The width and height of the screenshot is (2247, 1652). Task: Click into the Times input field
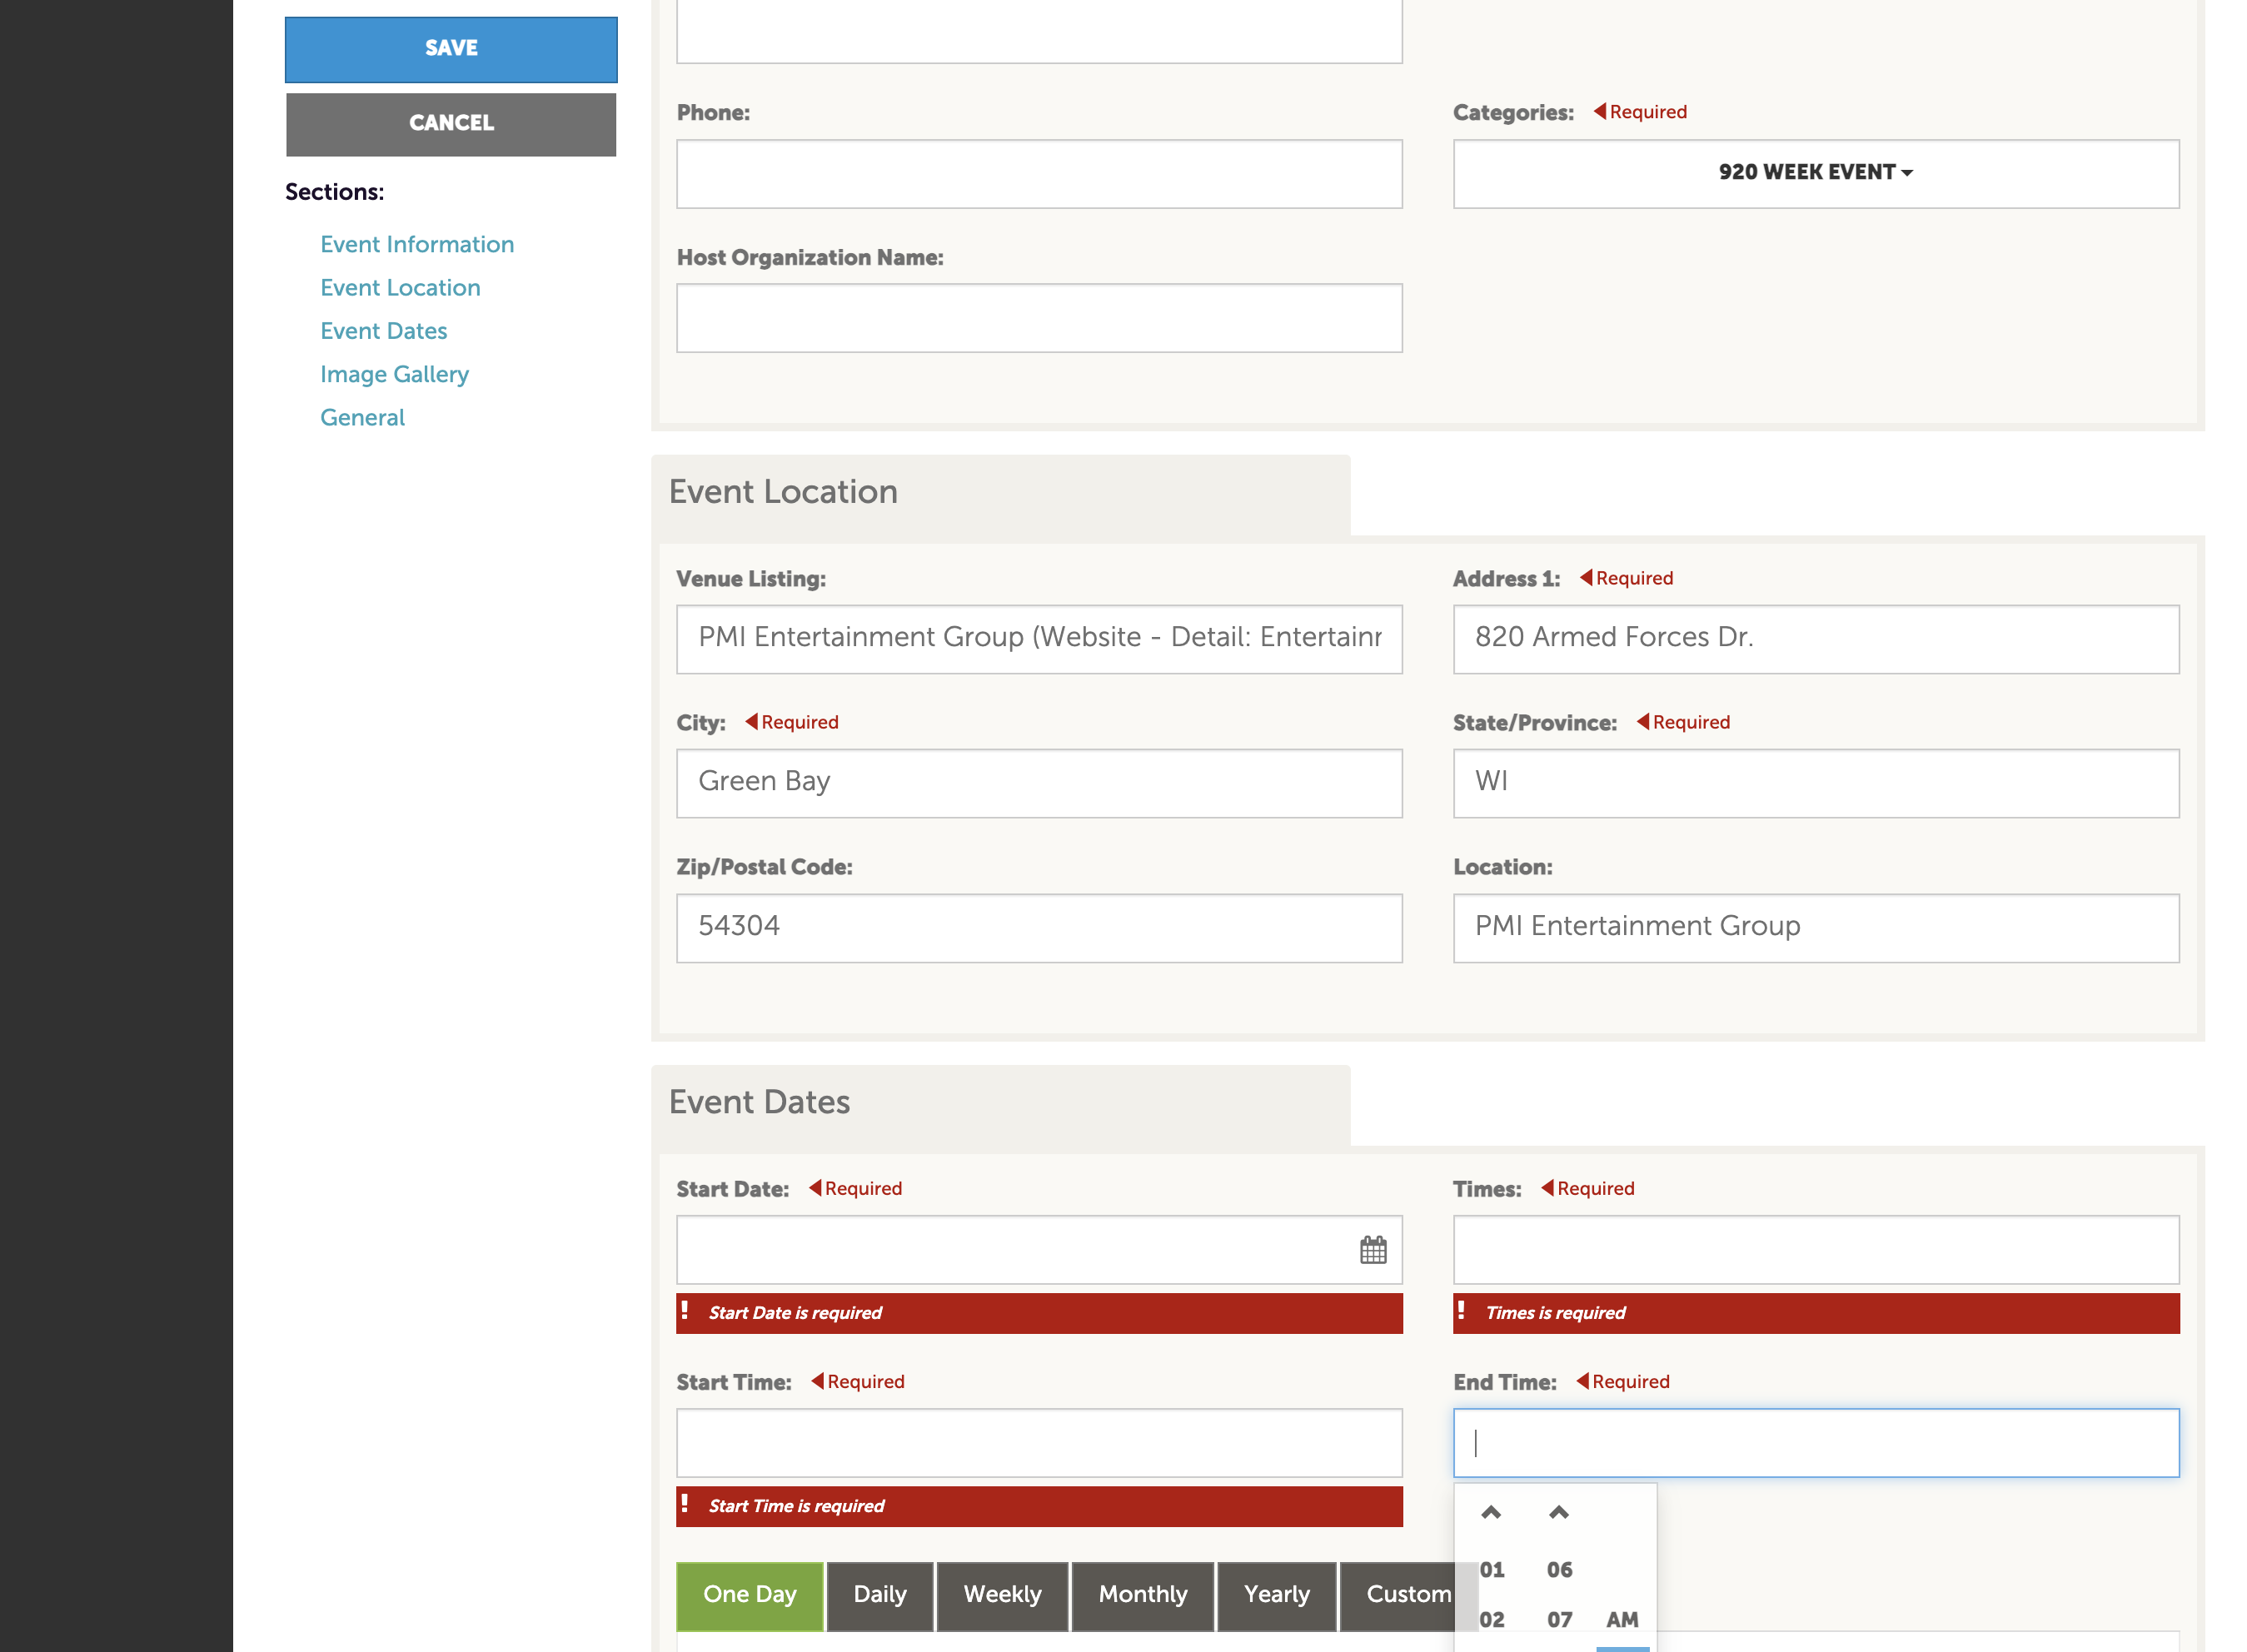point(1816,1250)
